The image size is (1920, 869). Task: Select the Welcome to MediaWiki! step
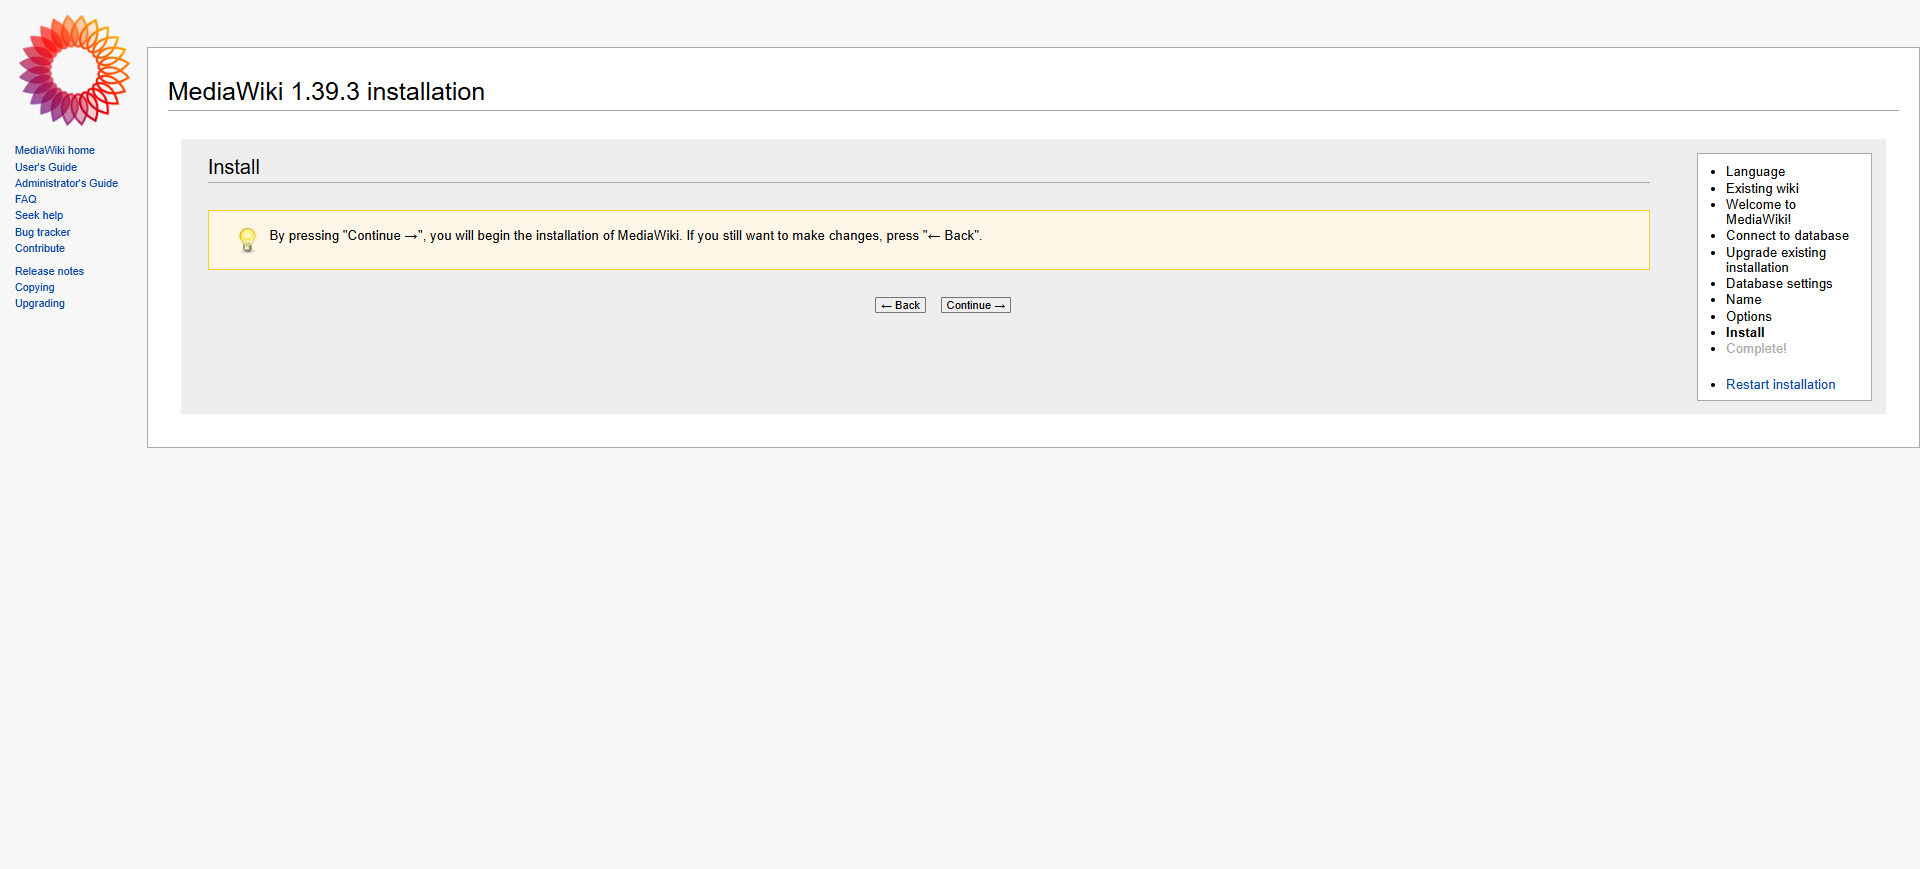pyautogui.click(x=1760, y=212)
